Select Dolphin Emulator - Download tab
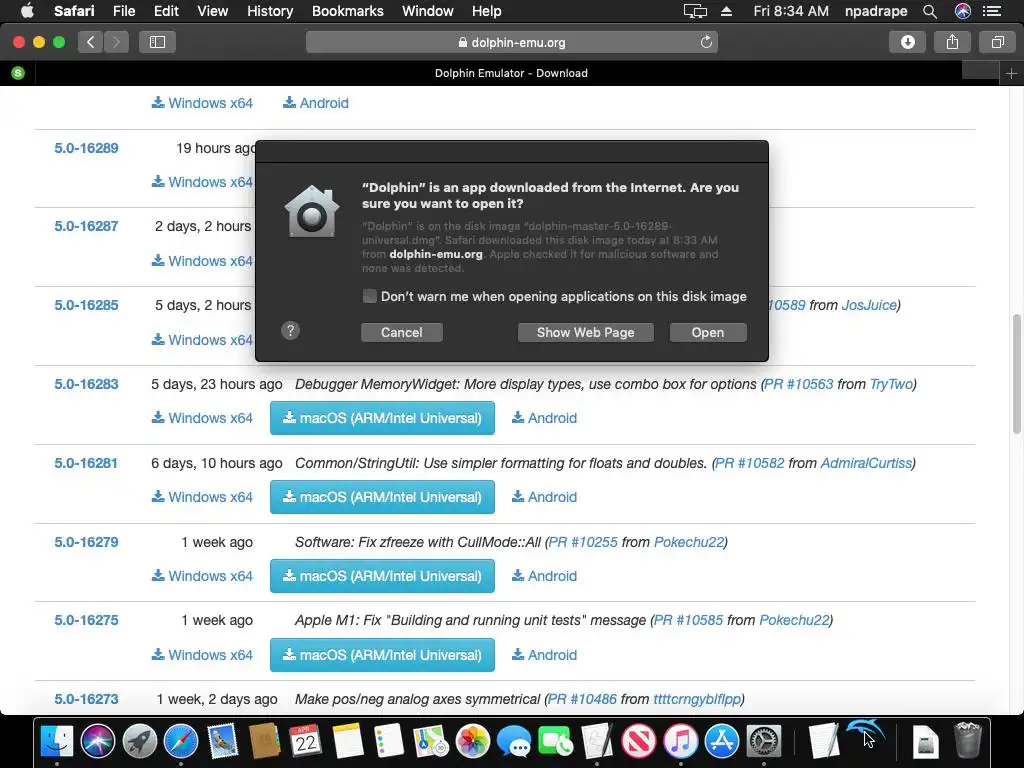 (511, 73)
